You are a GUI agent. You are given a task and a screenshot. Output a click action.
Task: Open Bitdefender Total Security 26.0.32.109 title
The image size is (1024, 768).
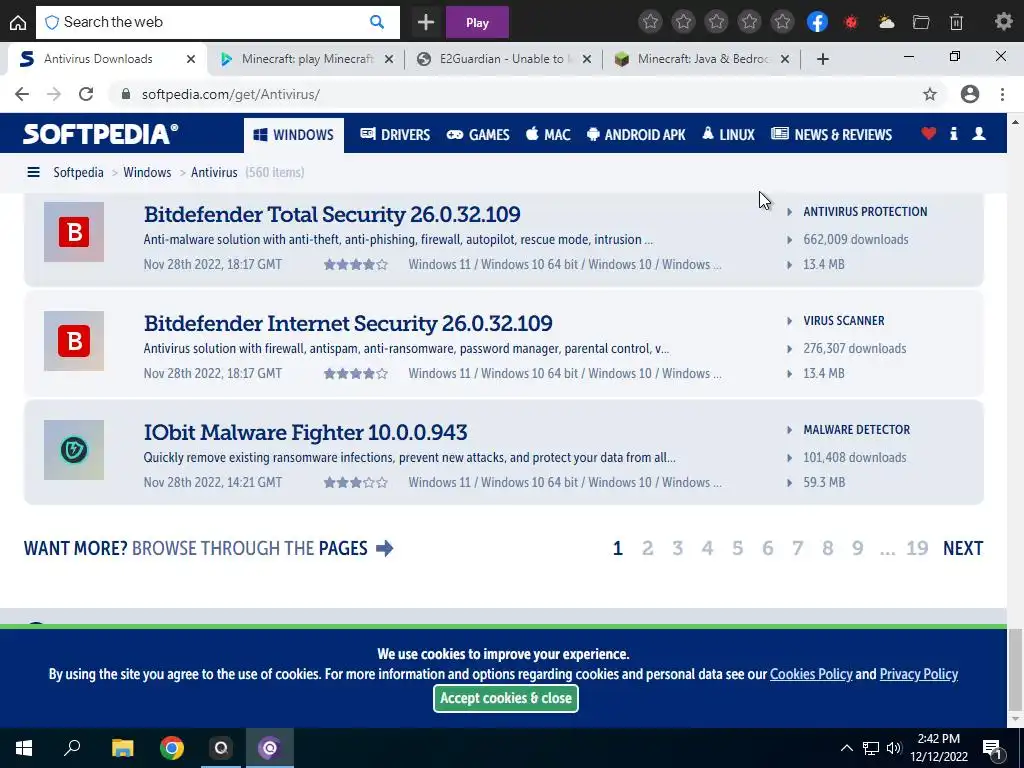pyautogui.click(x=332, y=214)
